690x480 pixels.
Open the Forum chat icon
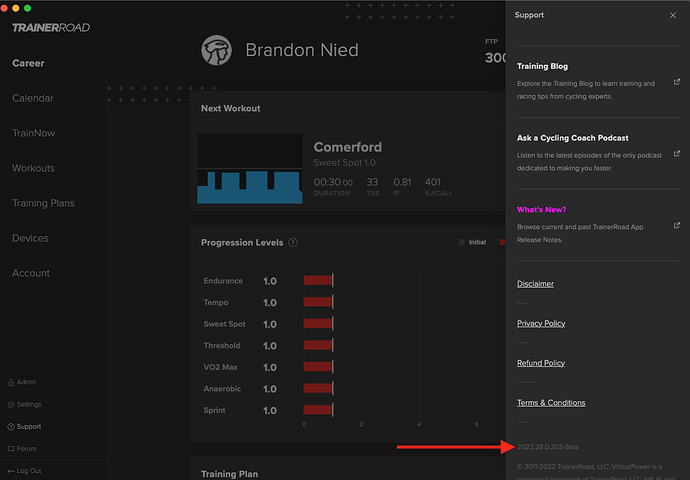click(11, 449)
